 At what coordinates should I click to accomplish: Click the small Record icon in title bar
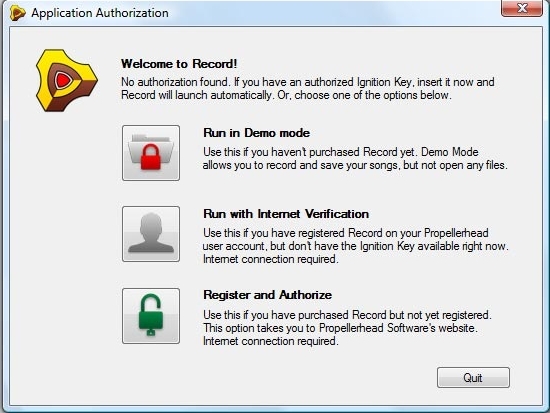pos(18,13)
